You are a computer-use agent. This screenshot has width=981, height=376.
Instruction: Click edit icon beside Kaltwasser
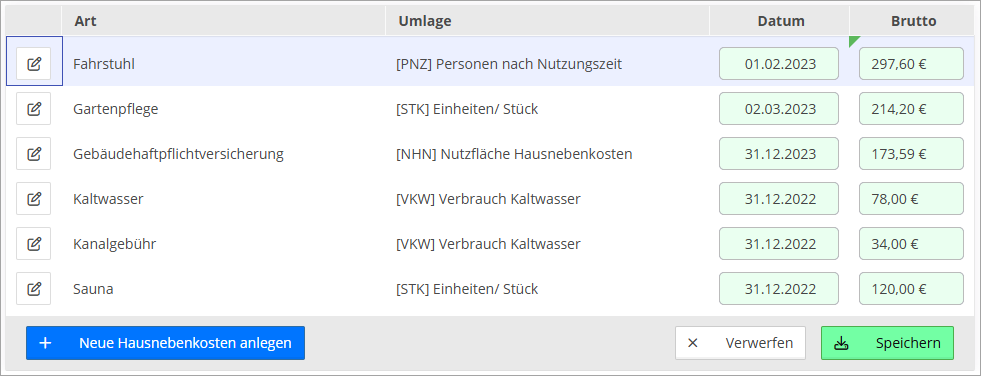(x=34, y=199)
